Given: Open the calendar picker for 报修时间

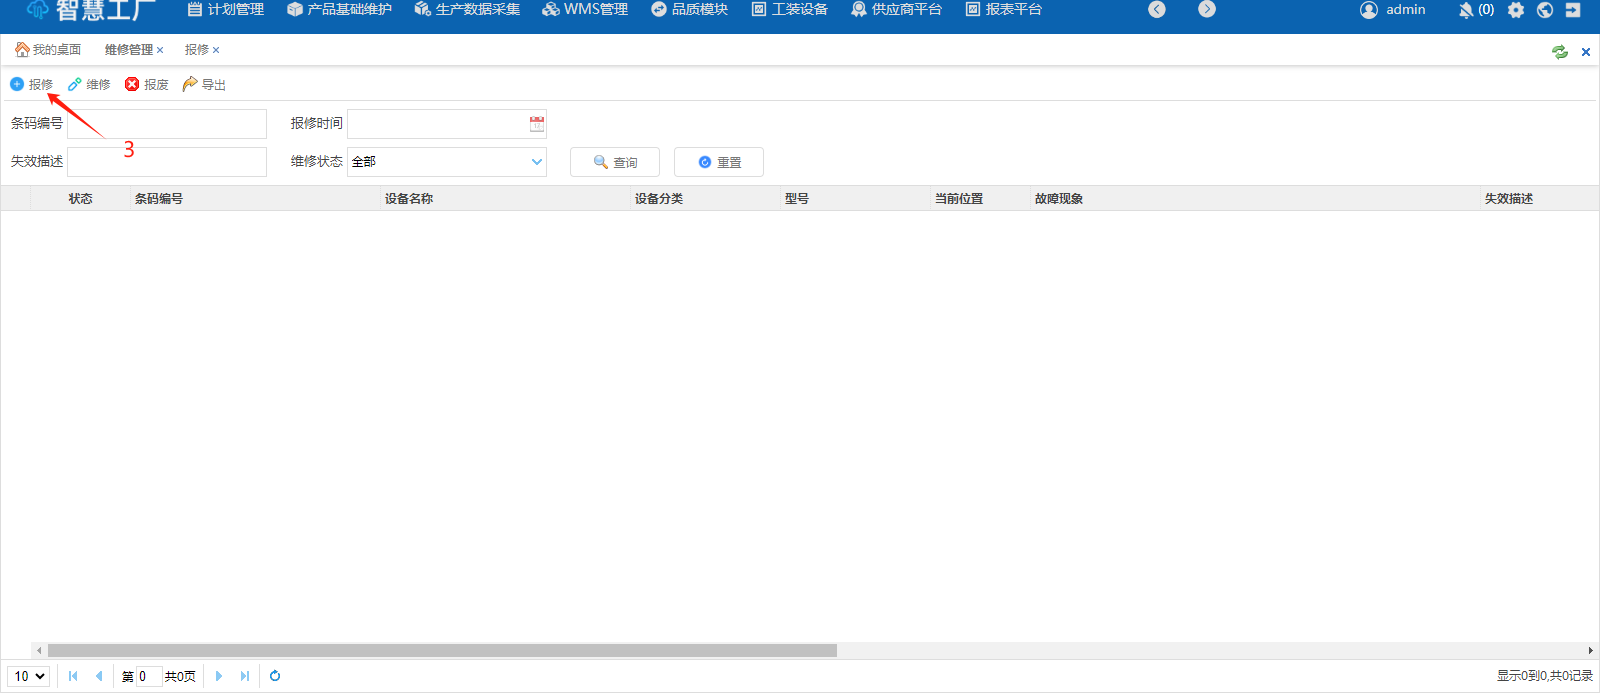Looking at the screenshot, I should [537, 124].
